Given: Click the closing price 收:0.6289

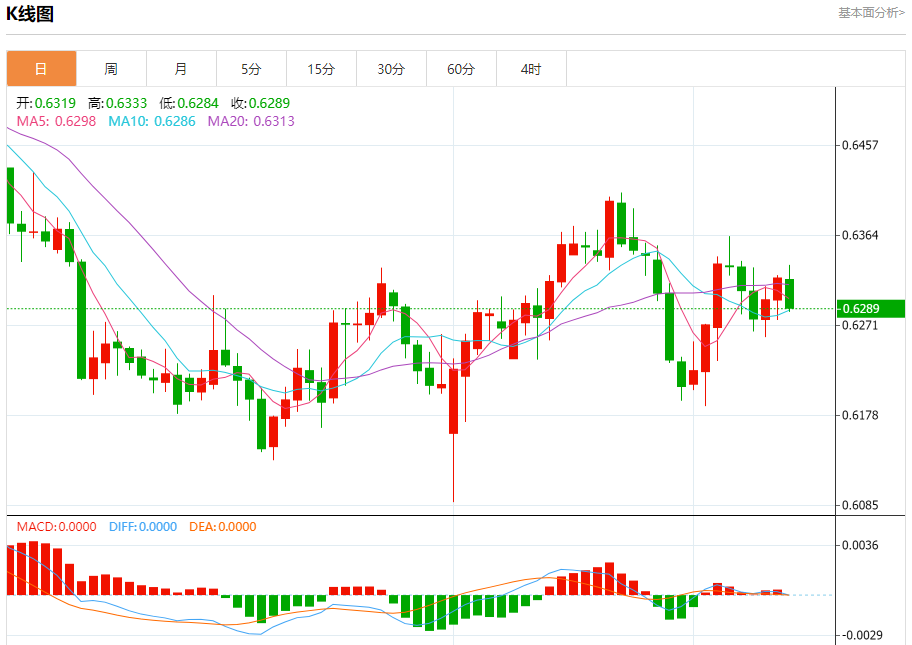Looking at the screenshot, I should pos(261,103).
